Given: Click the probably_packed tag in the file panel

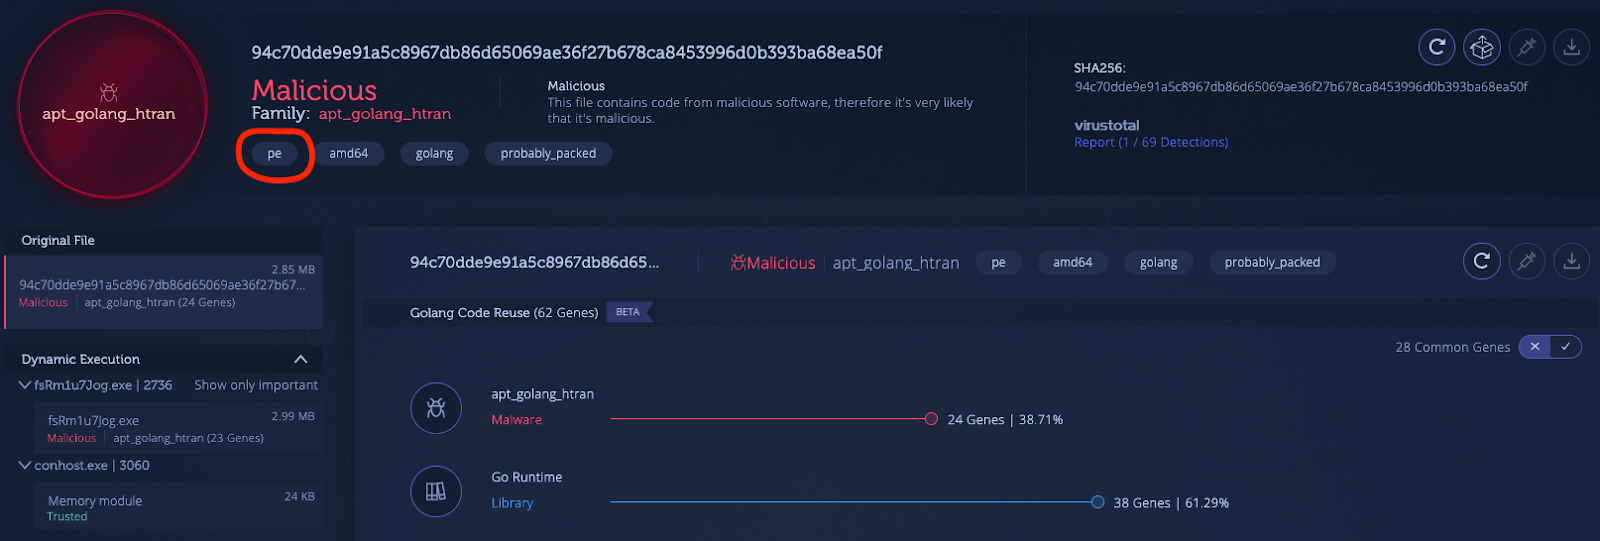Looking at the screenshot, I should point(1272,262).
